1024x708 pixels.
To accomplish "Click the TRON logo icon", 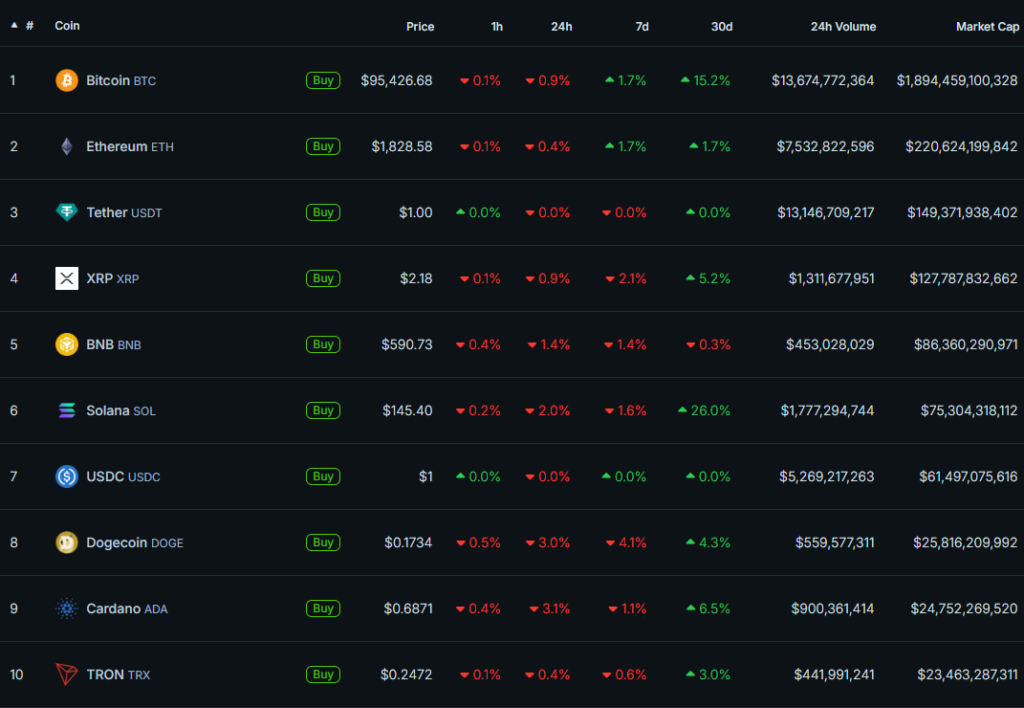I will [x=67, y=674].
